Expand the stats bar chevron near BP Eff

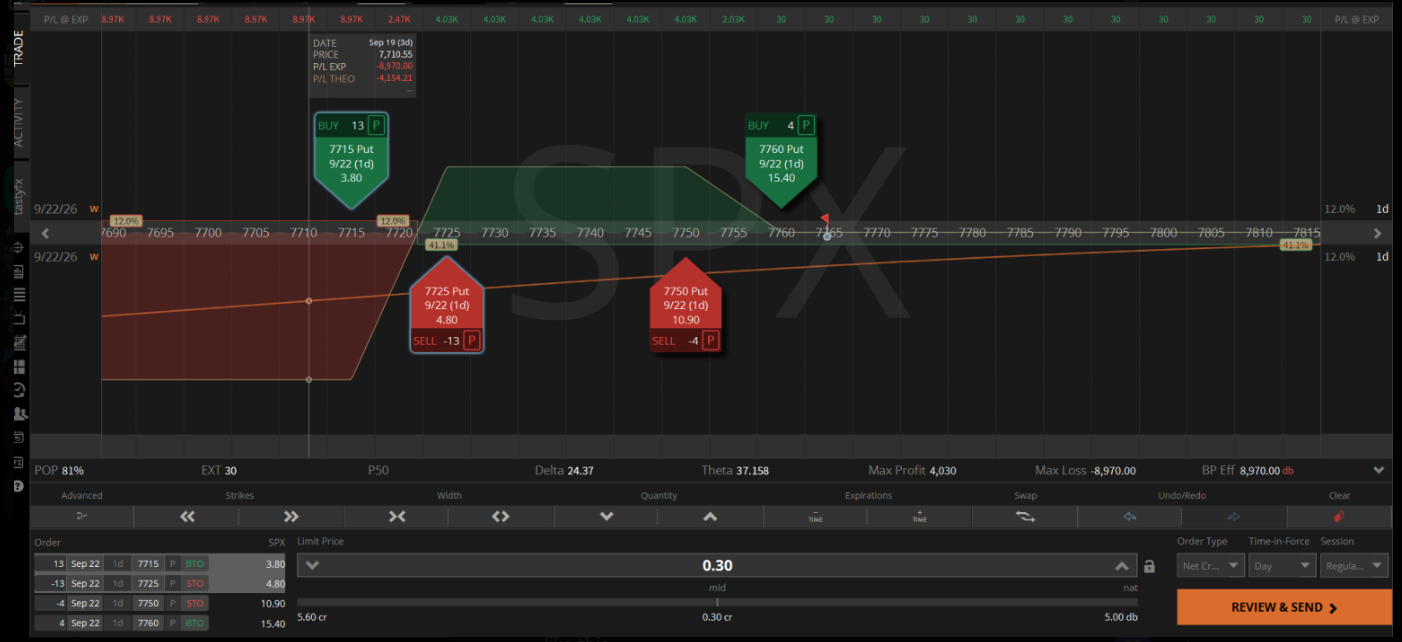point(1379,470)
